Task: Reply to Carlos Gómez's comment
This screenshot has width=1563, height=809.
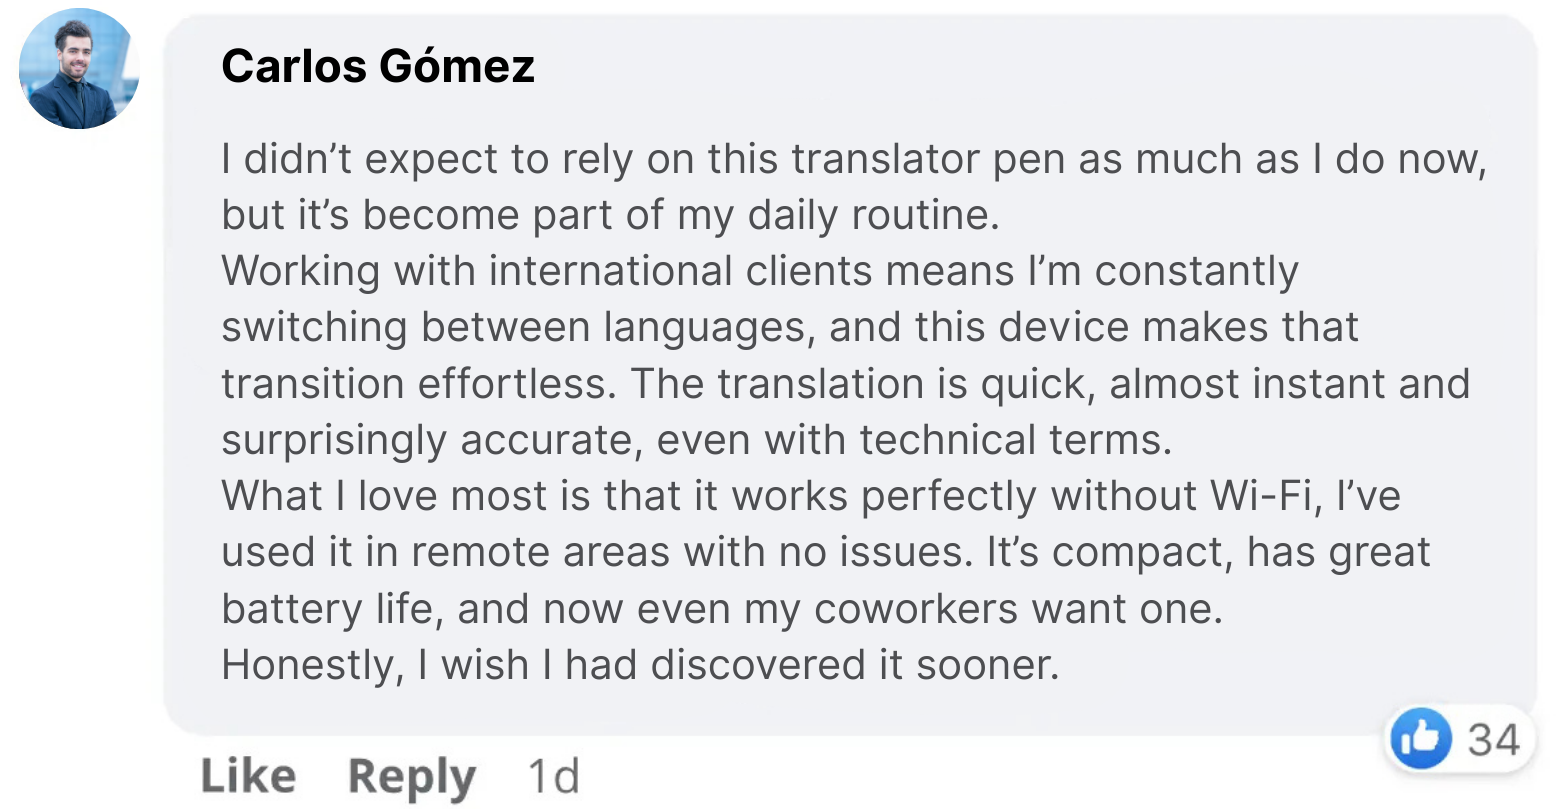Action: click(x=411, y=776)
